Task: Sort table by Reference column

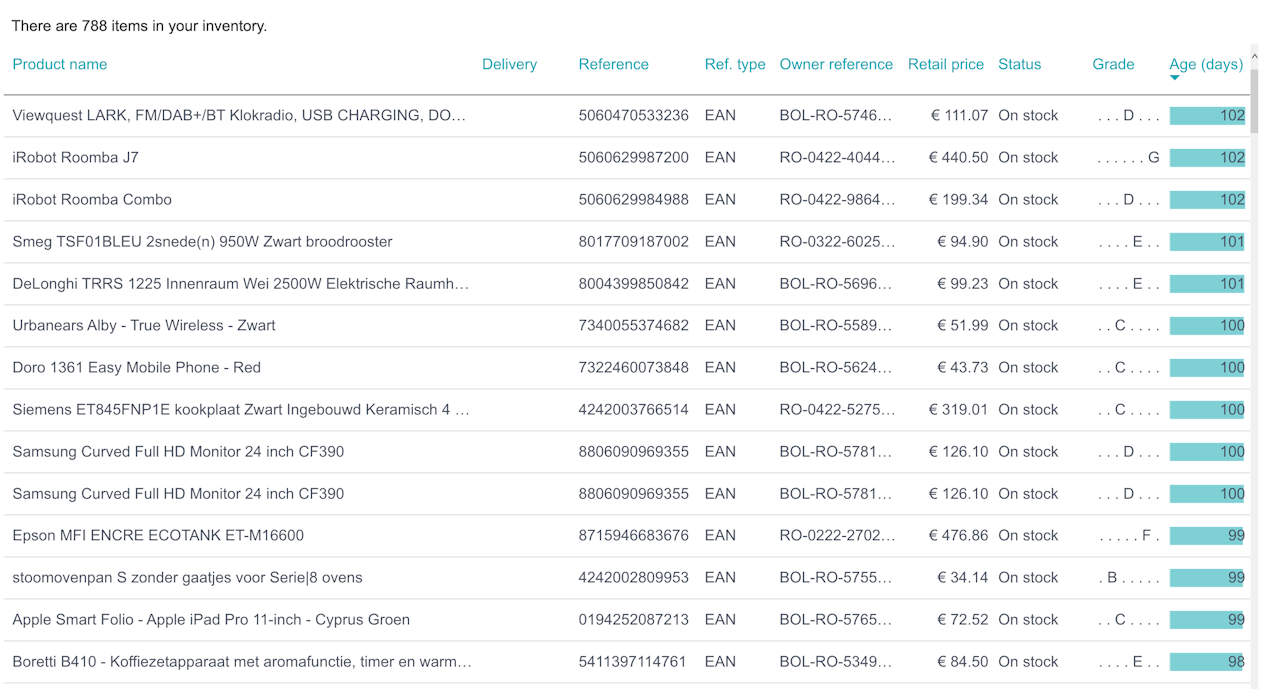Action: tap(613, 64)
